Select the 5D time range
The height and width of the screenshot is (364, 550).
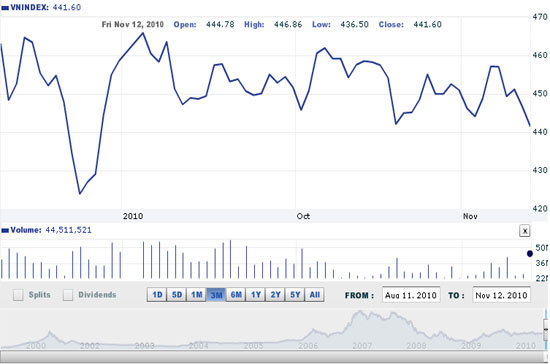tap(177, 295)
